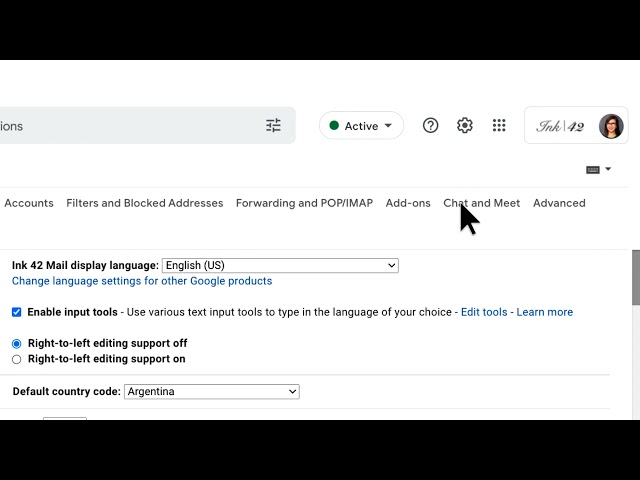Open the Default country code dropdown
This screenshot has height=480, width=640.
211,392
